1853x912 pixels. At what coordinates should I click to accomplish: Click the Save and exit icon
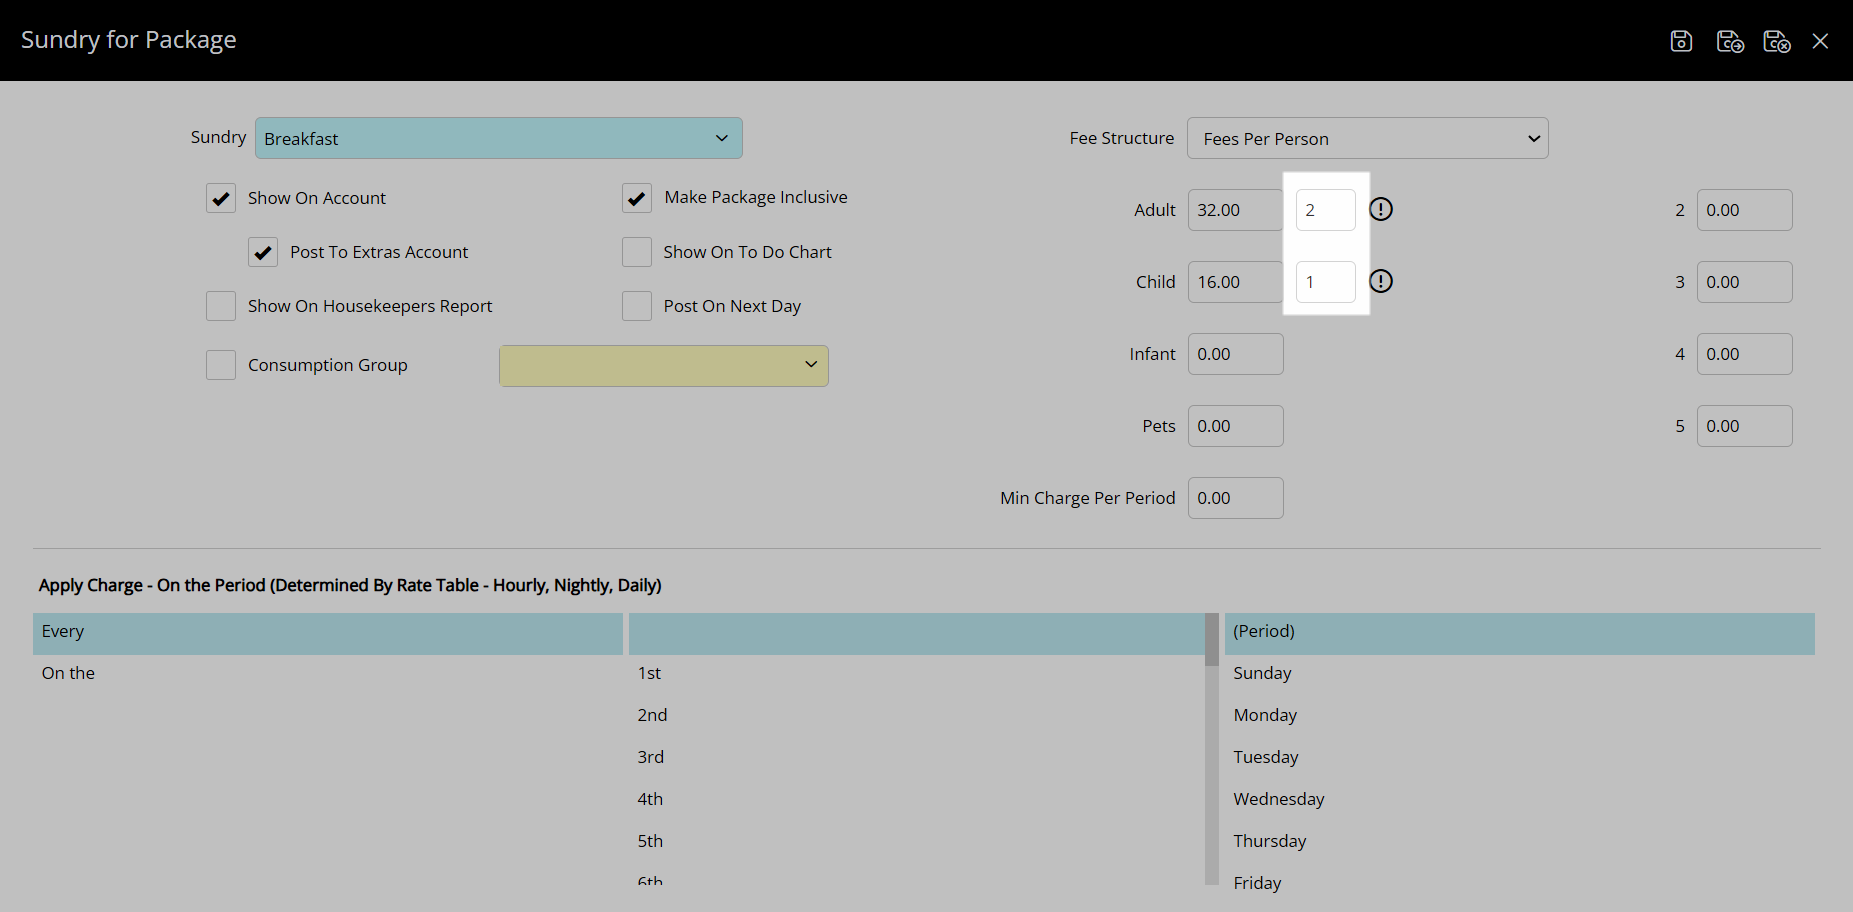tap(1776, 41)
